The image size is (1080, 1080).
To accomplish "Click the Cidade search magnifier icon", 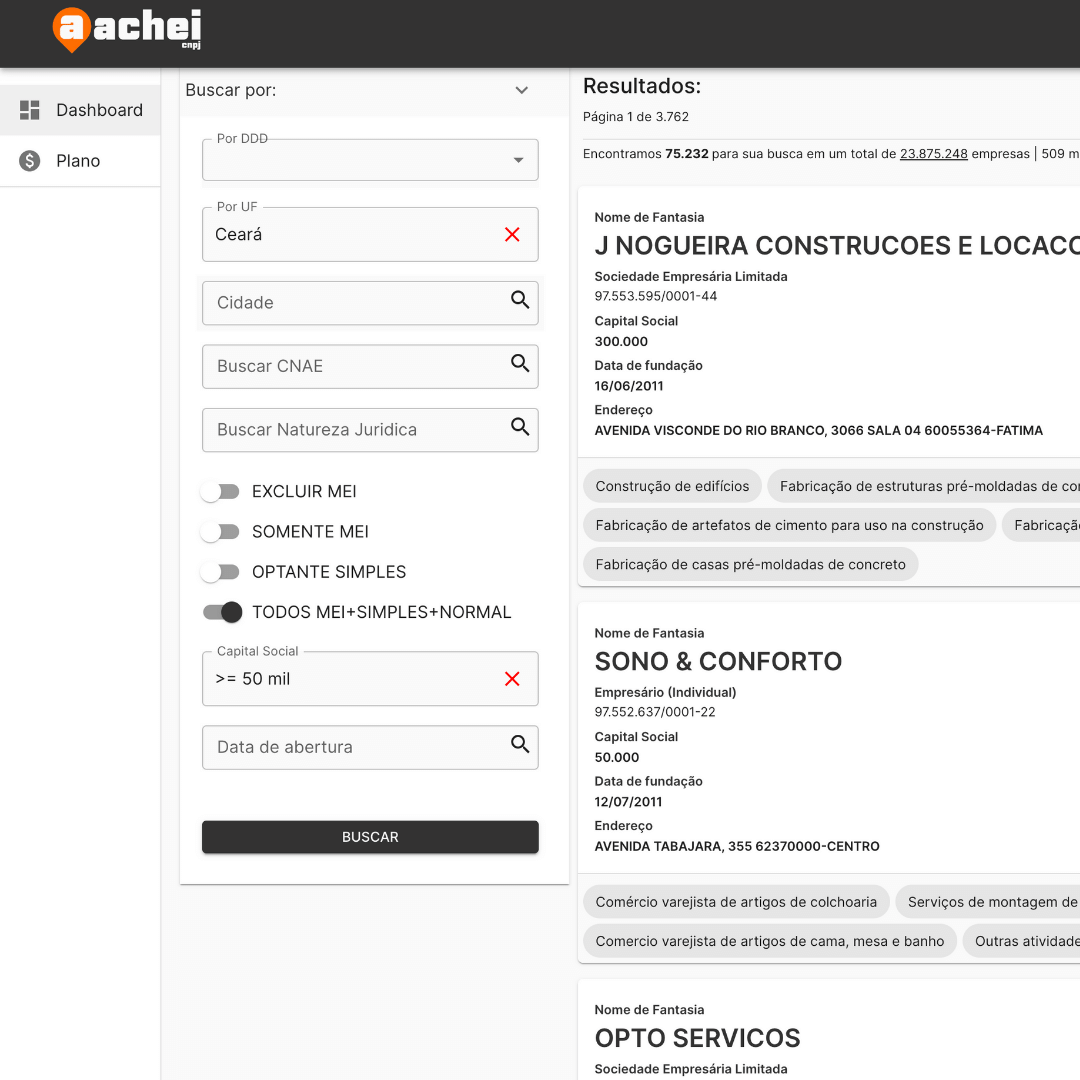I will click(520, 300).
